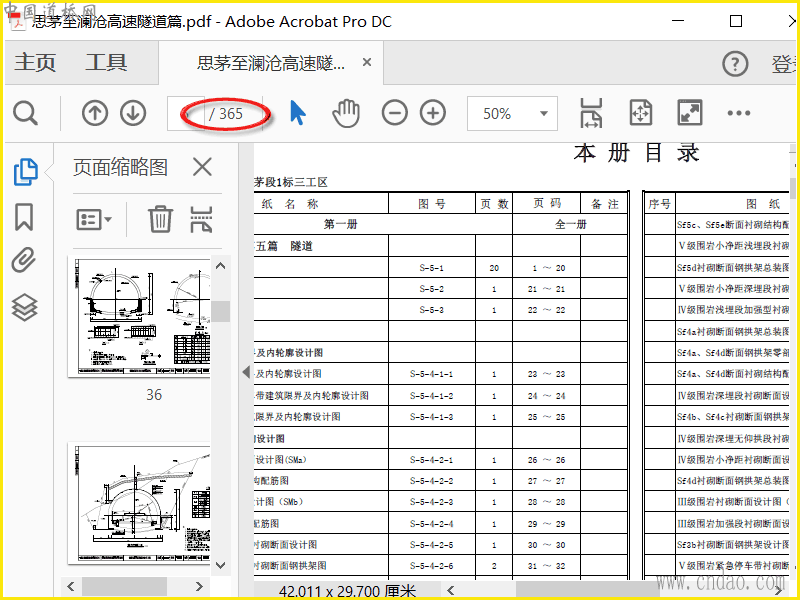The height and width of the screenshot is (600, 800).
Task: Open the layers panel icon
Action: (x=24, y=308)
